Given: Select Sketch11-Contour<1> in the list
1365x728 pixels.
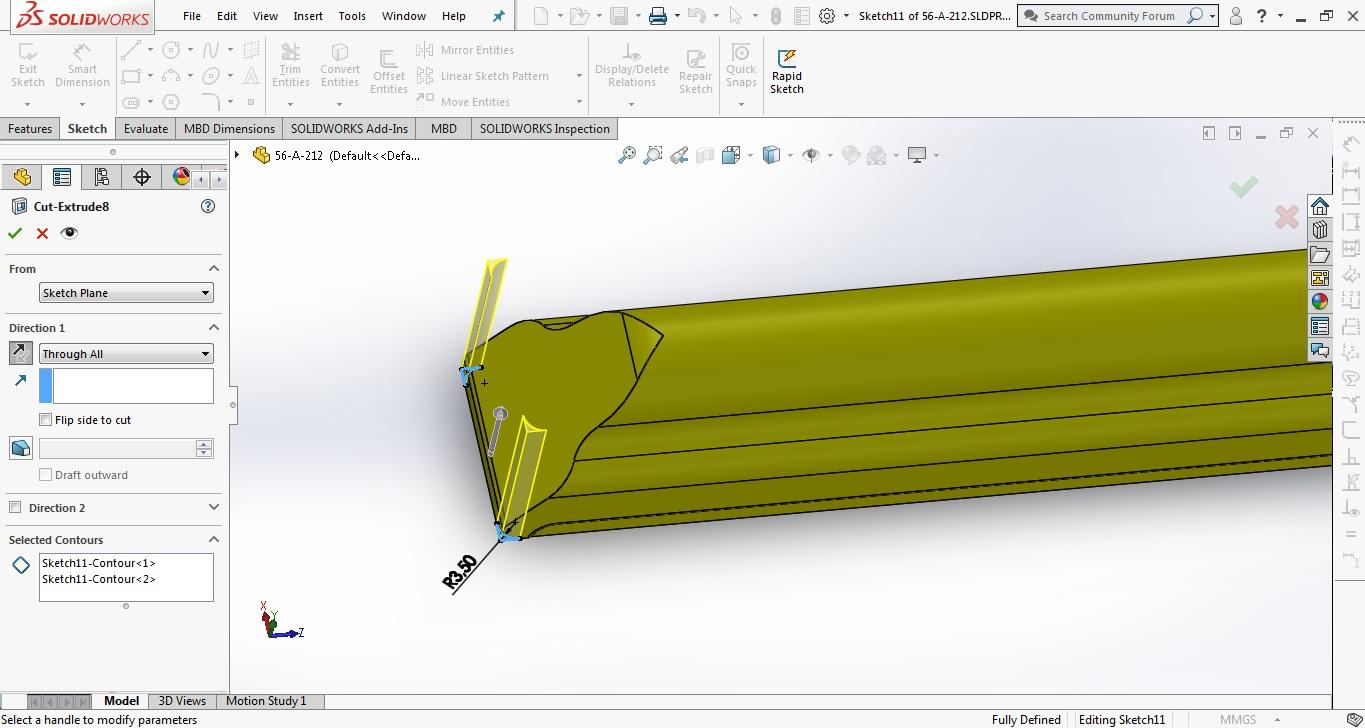Looking at the screenshot, I should (x=99, y=563).
